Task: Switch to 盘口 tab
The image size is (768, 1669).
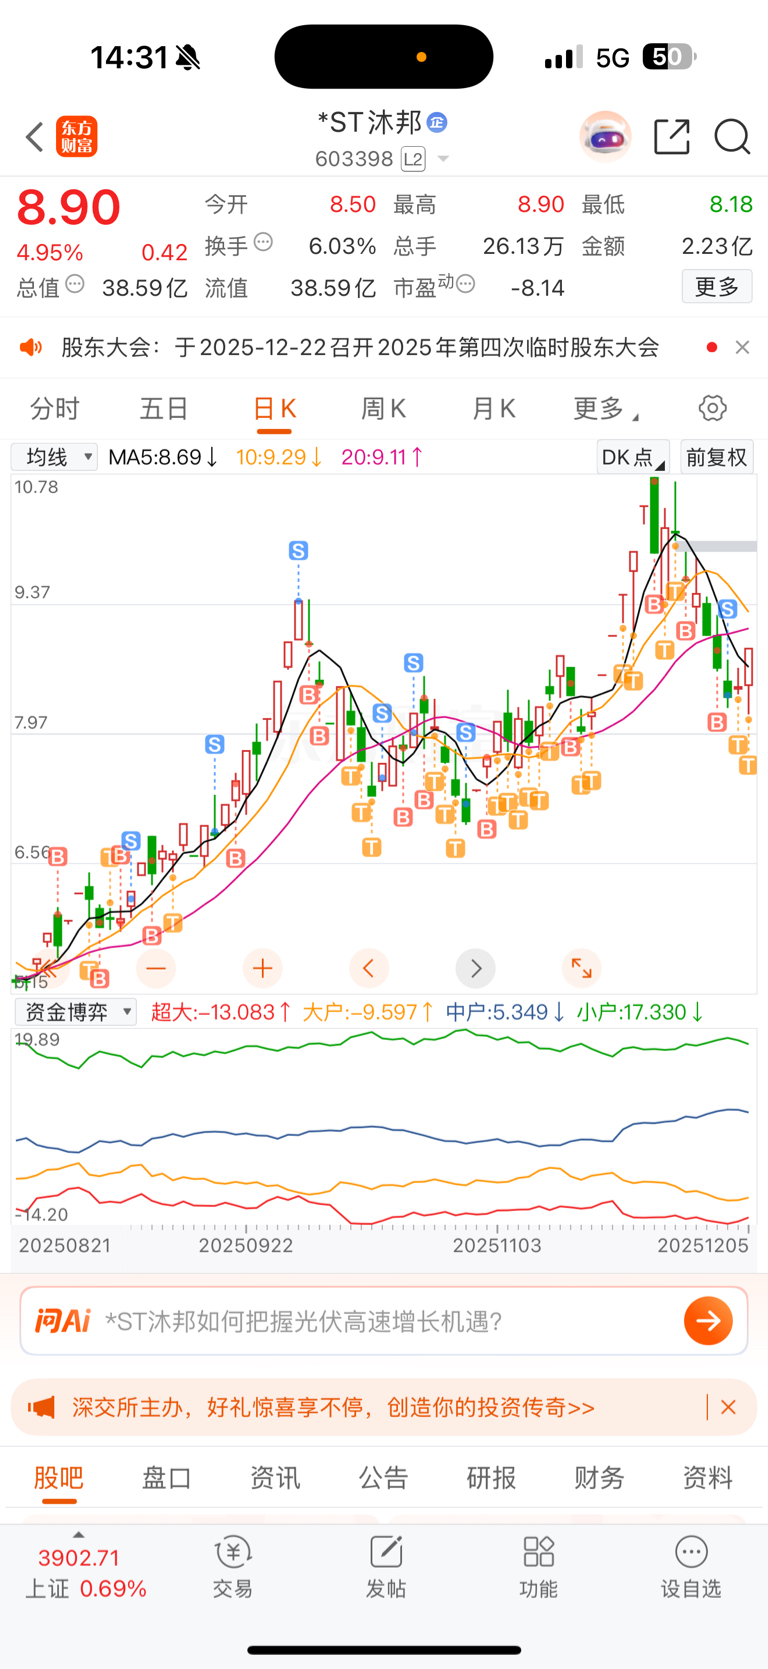Action: 167,1478
